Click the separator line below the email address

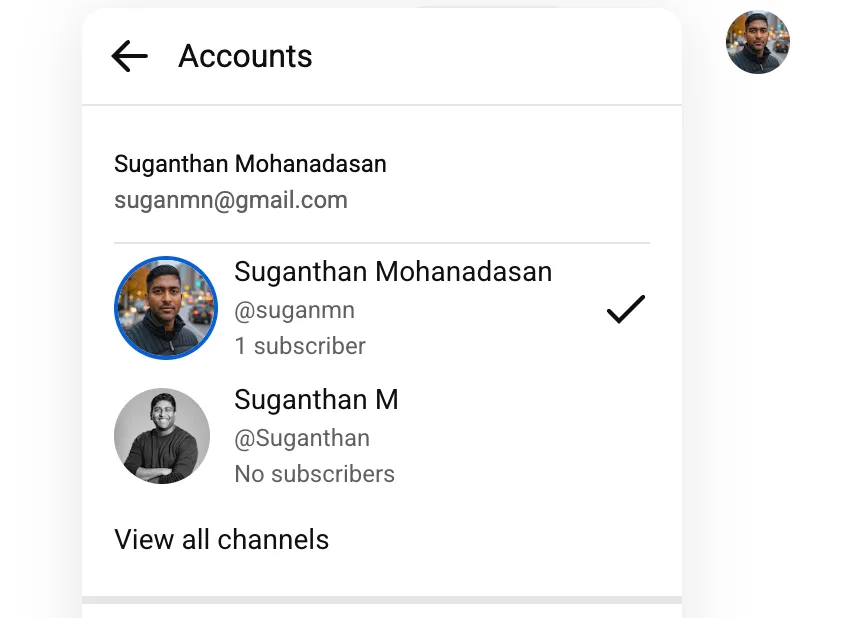coord(382,243)
